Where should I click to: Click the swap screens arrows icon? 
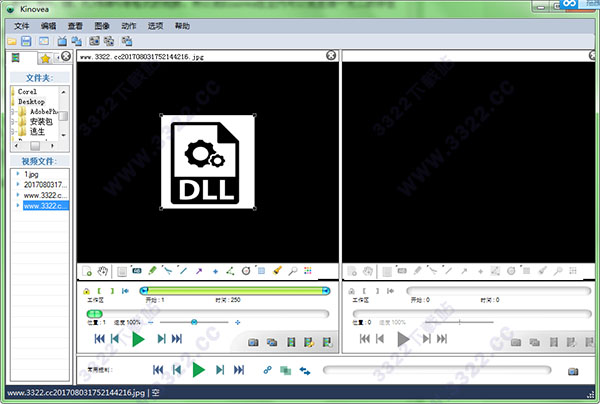click(305, 370)
